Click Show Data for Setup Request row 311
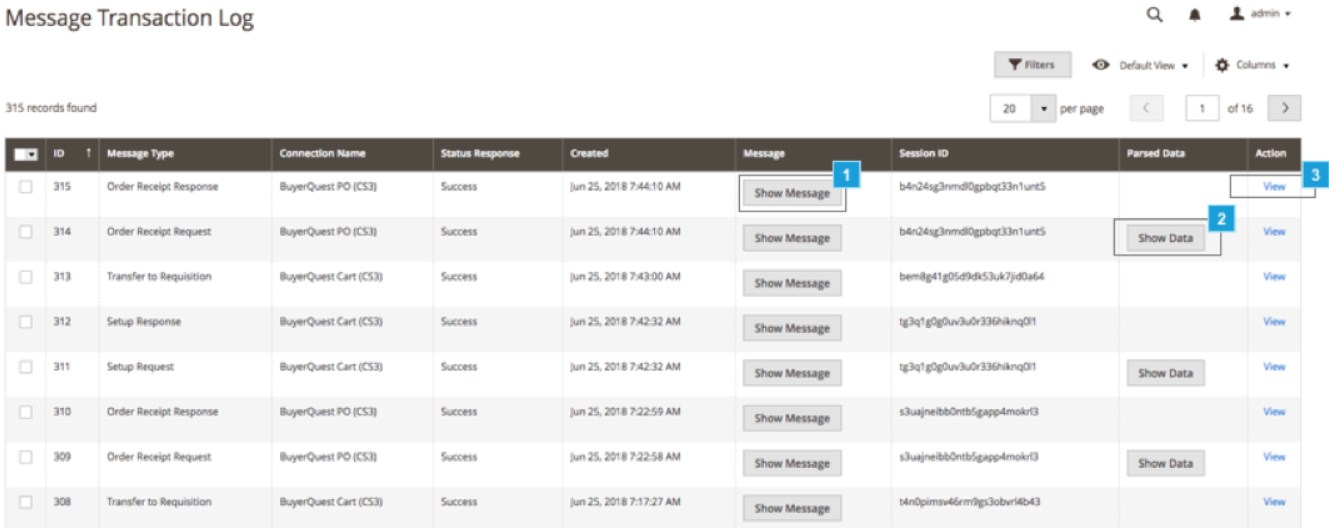Viewport: 1329px width, 528px height. (x=1165, y=373)
